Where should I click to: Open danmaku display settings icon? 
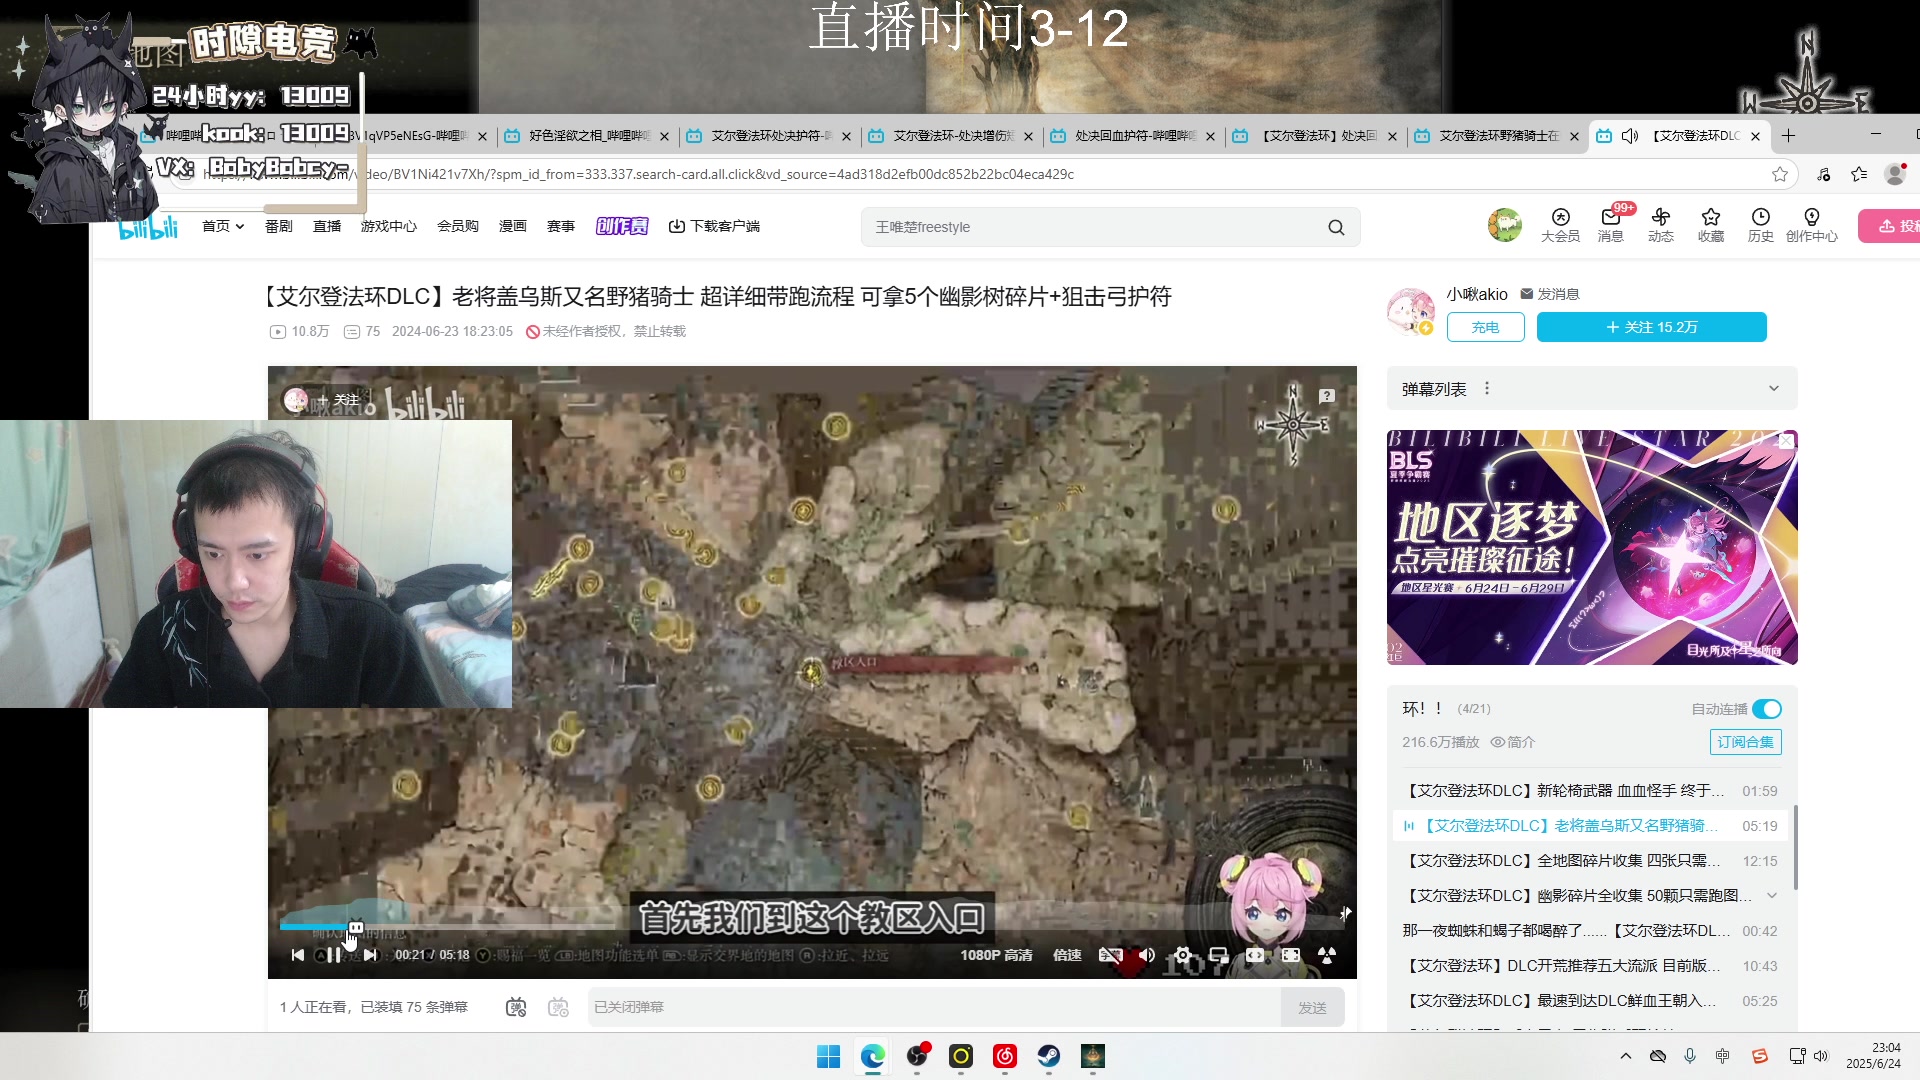point(559,1007)
